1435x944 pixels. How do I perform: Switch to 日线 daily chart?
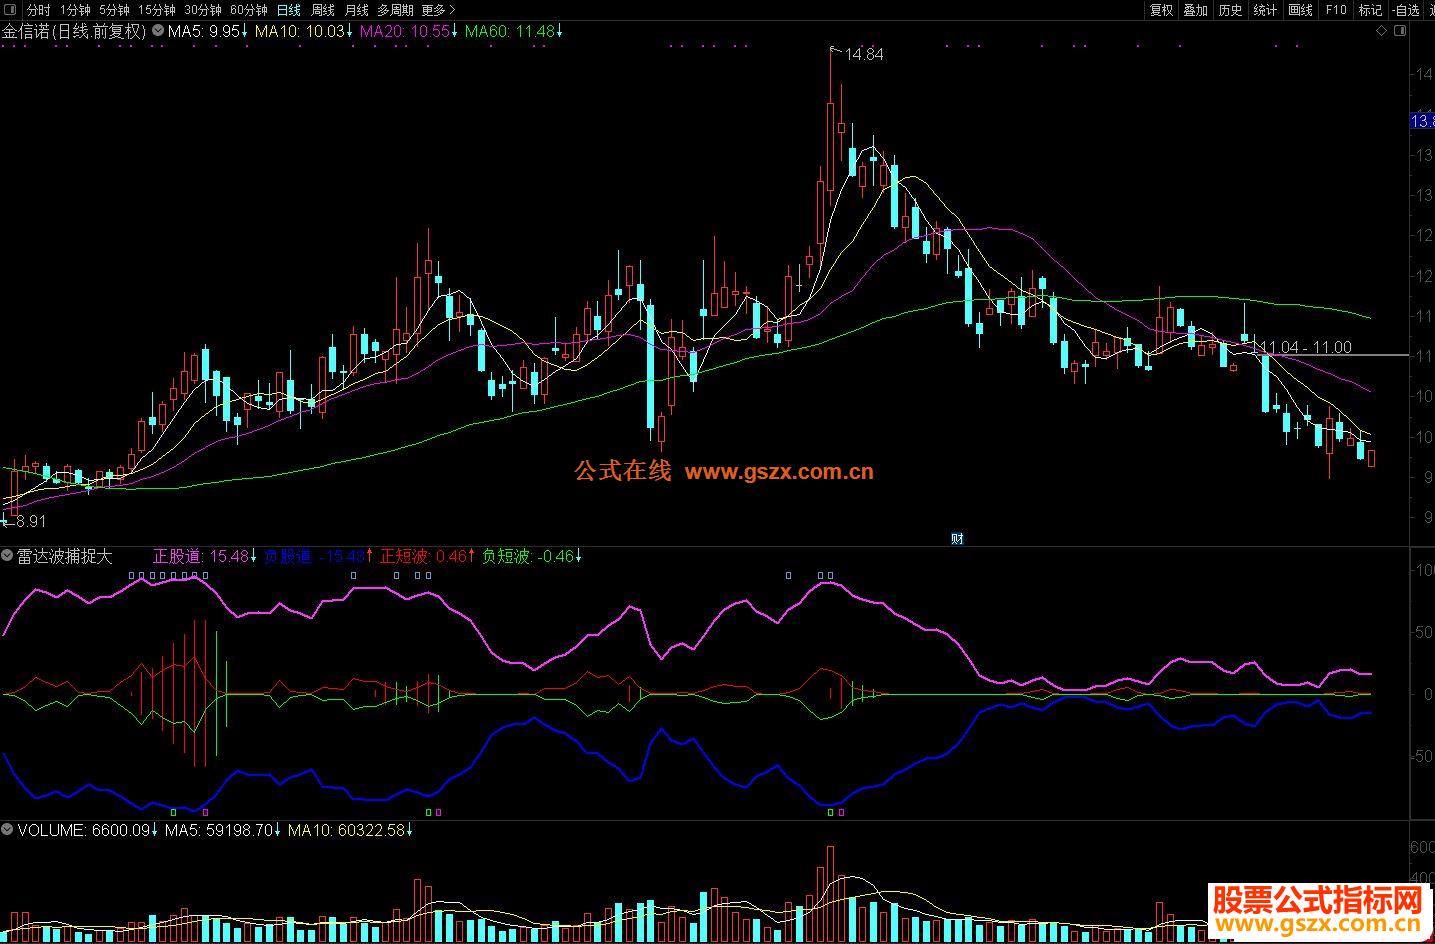click(288, 10)
